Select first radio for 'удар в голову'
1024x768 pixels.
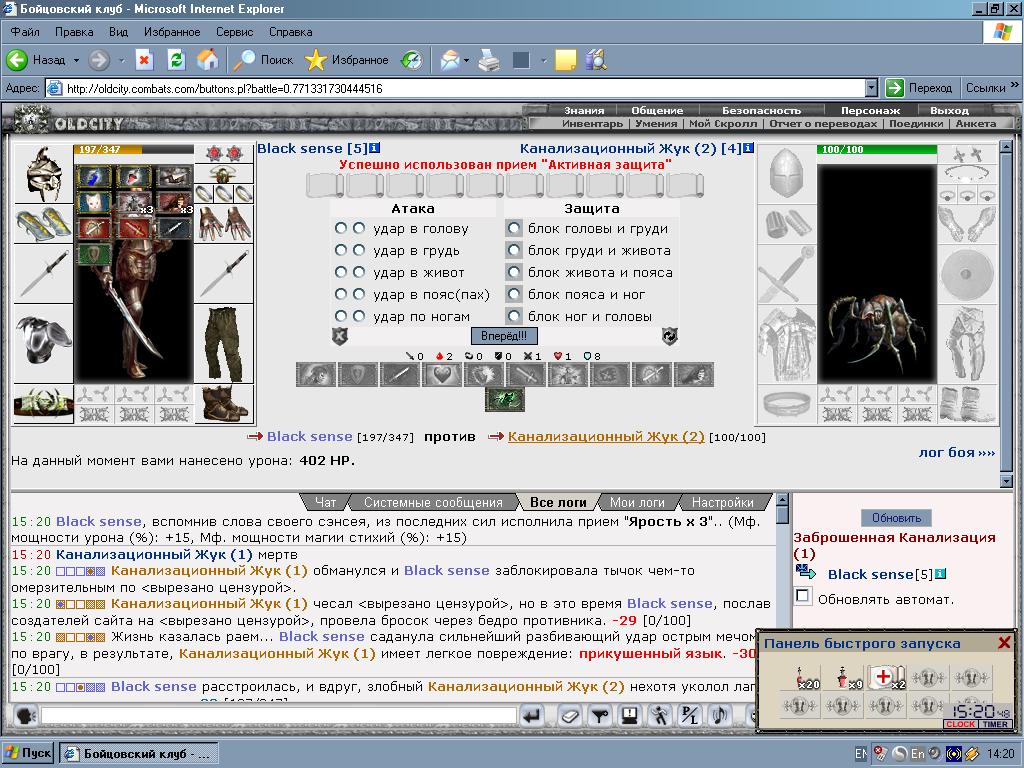pos(340,229)
